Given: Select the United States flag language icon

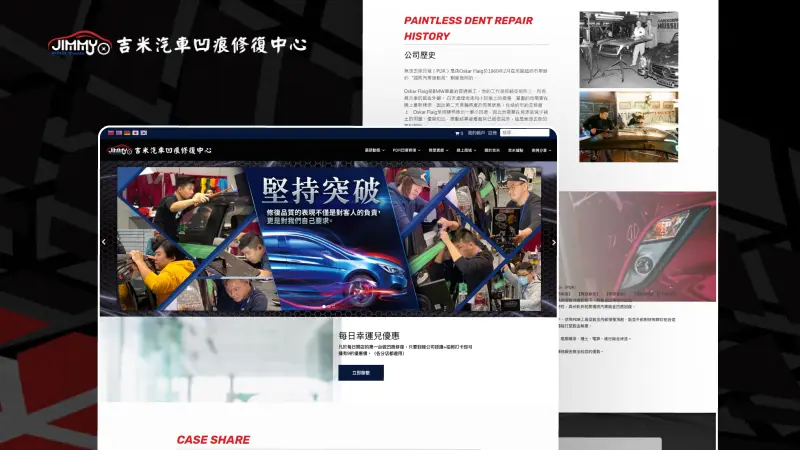Looking at the screenshot, I should [x=119, y=133].
